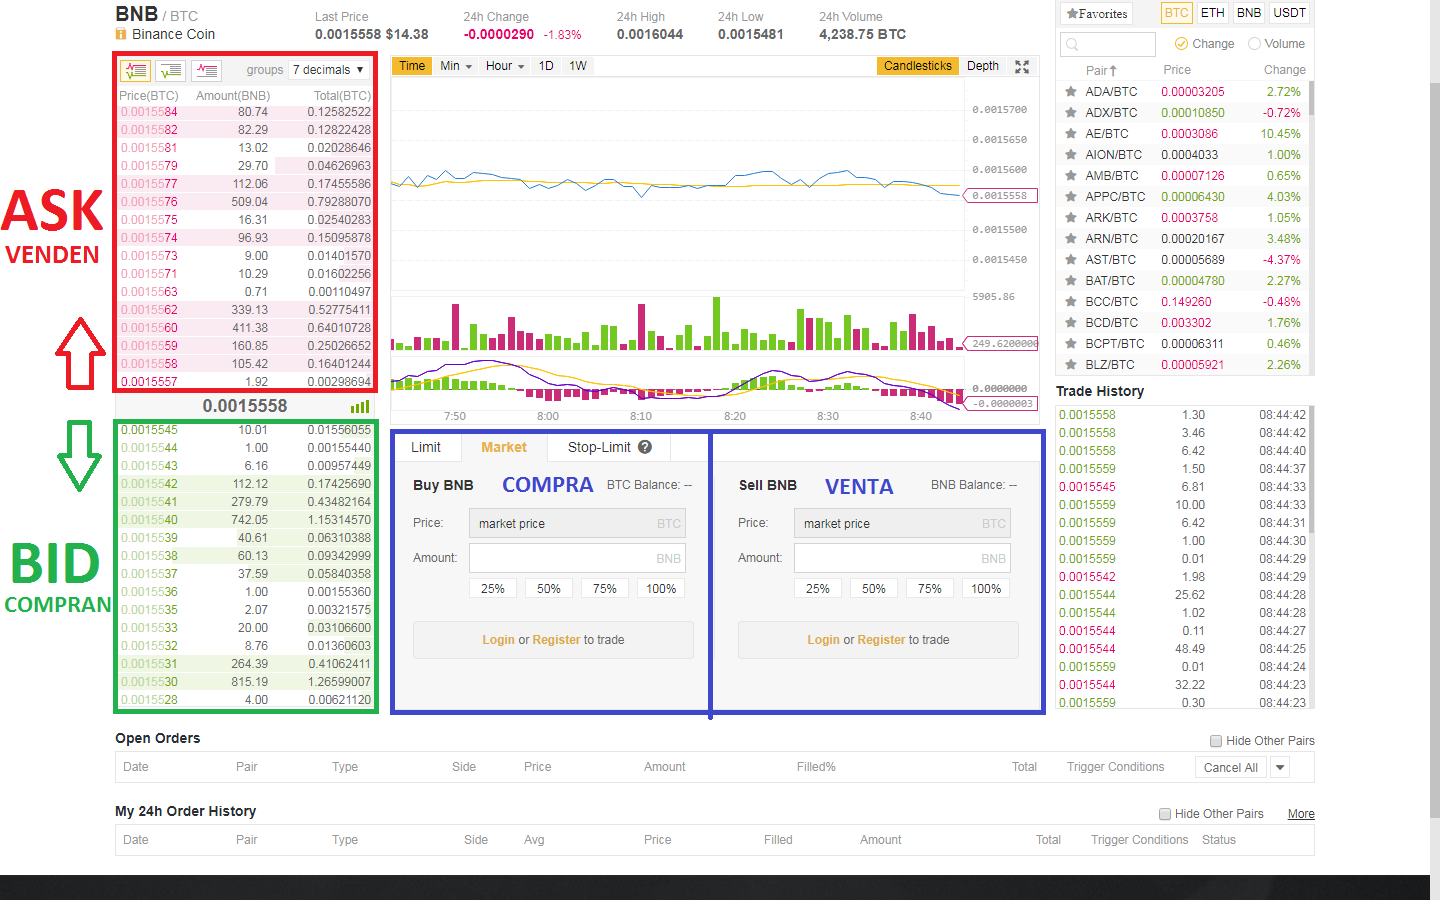Show sell orders only in order book

[x=207, y=70]
